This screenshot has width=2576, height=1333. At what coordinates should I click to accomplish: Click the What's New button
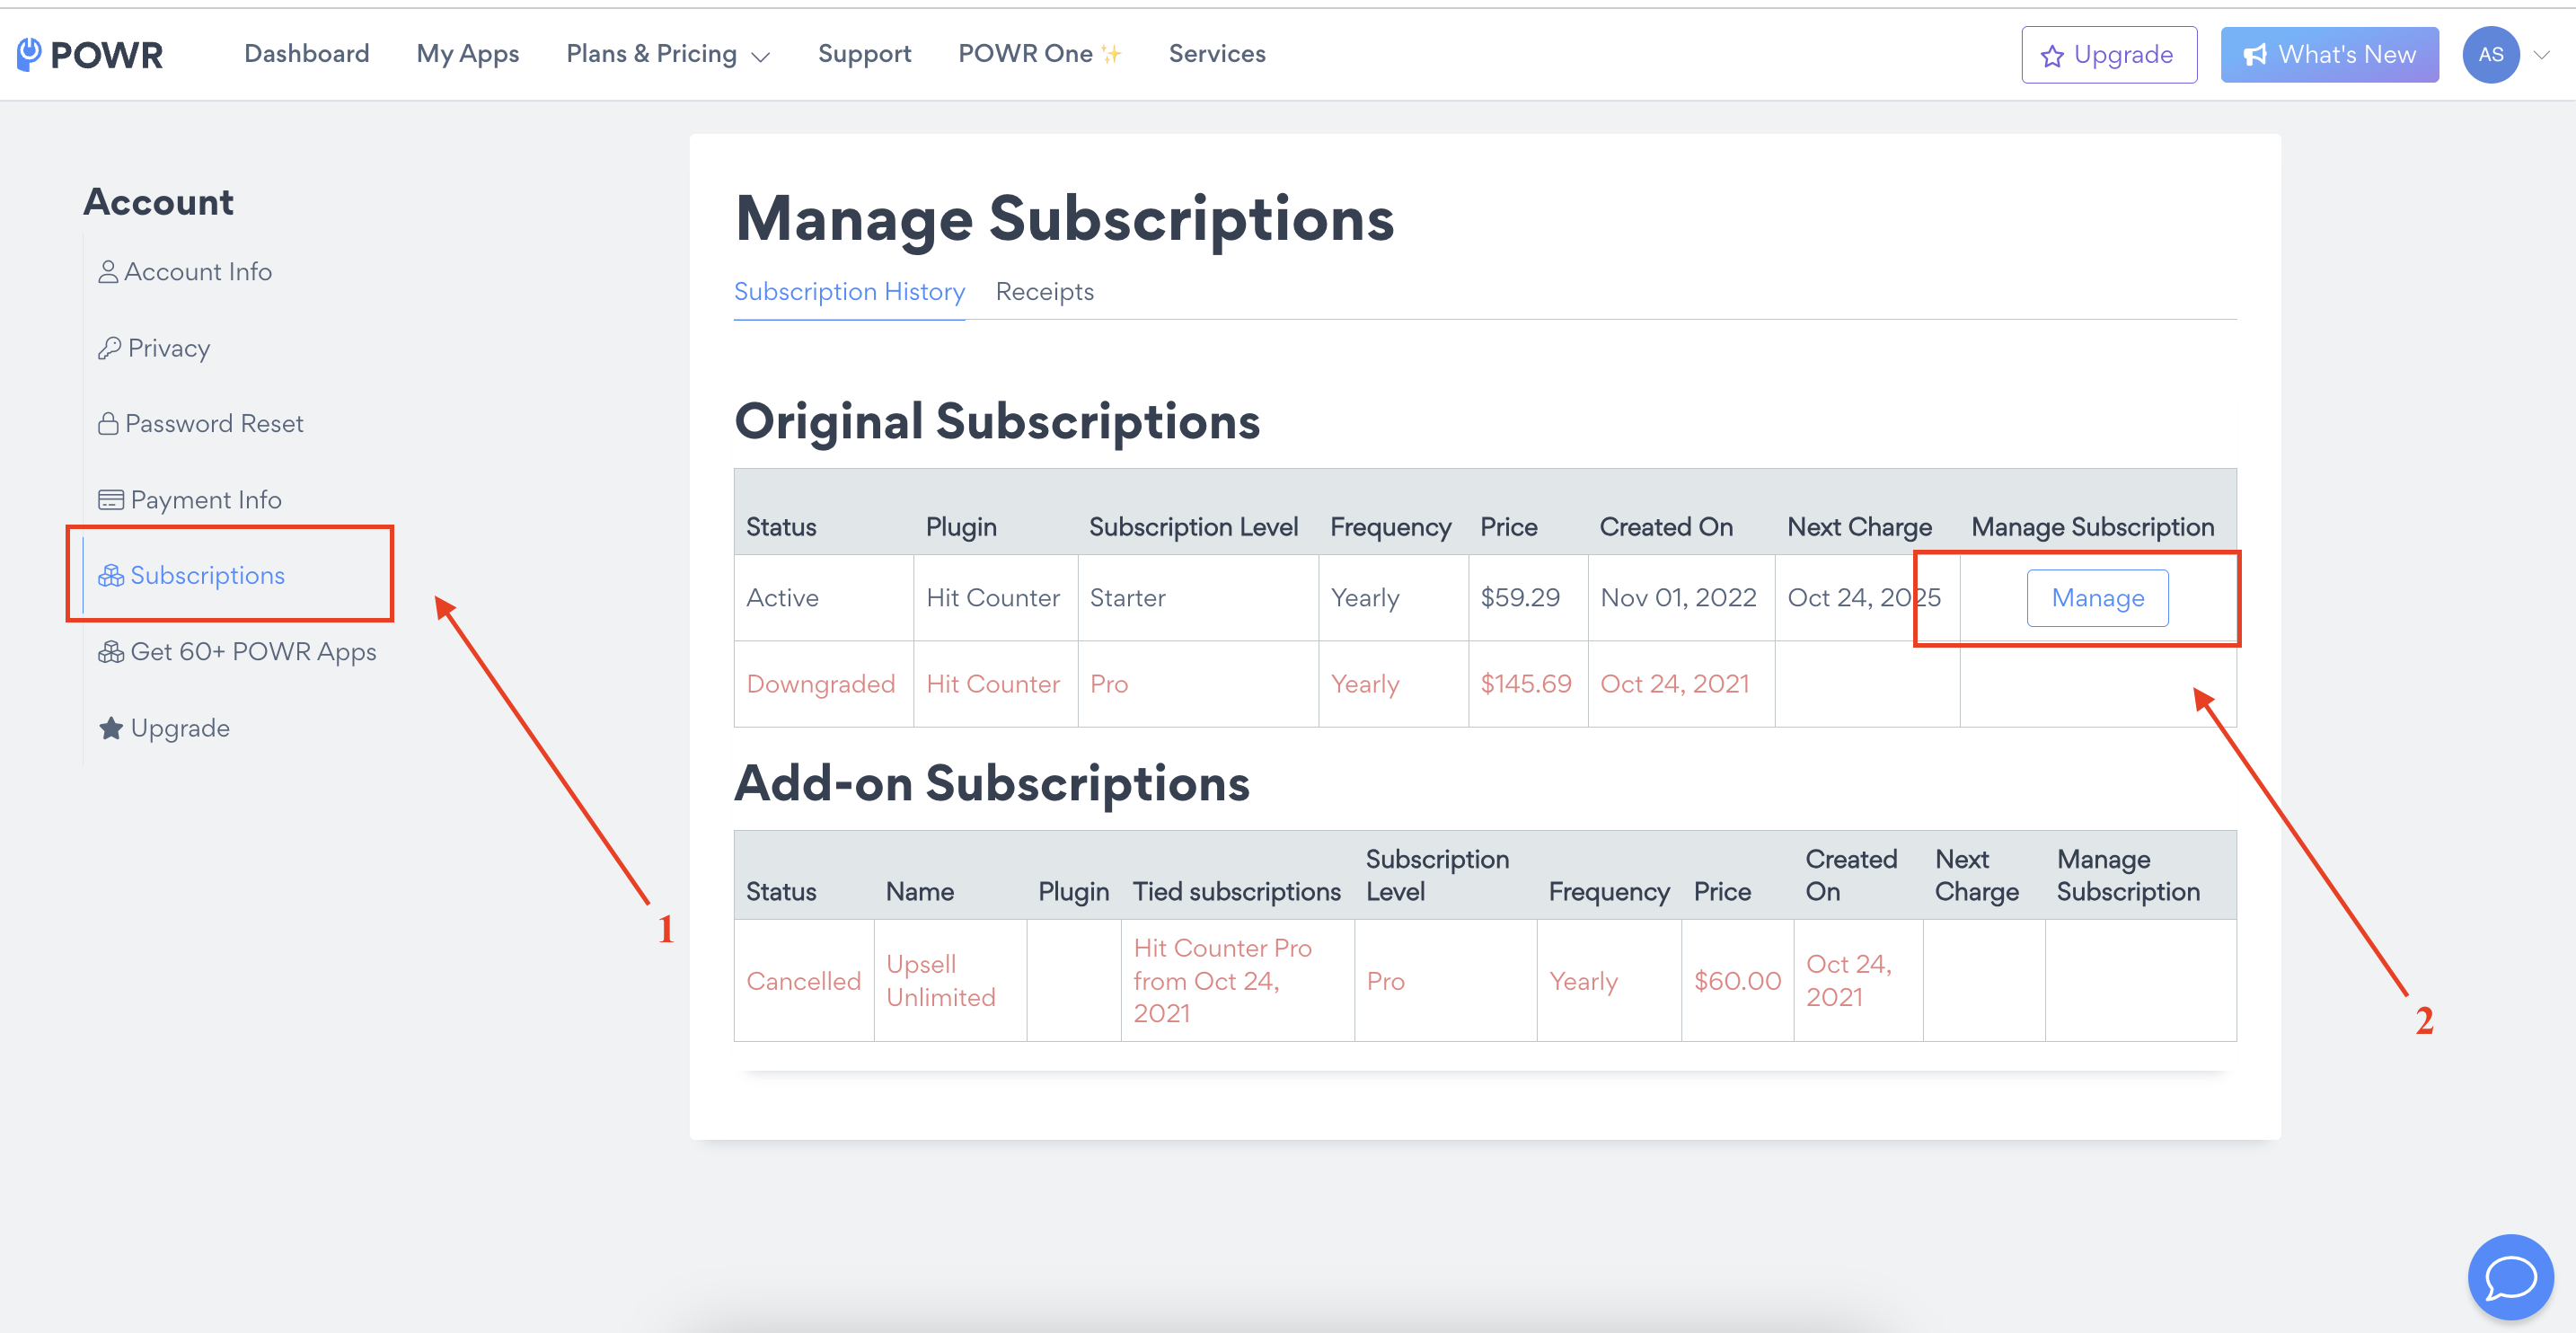coord(2329,55)
